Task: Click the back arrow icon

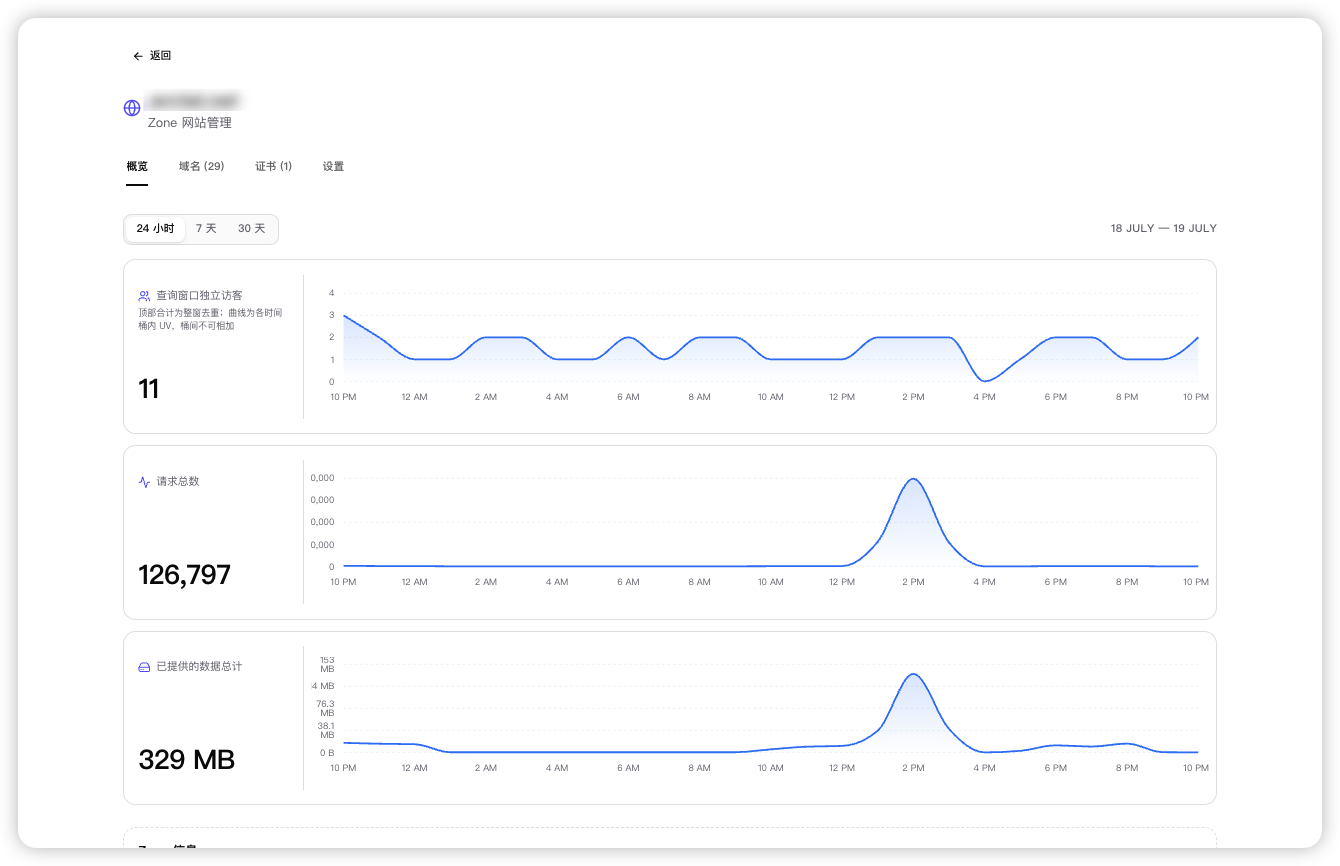Action: [x=138, y=56]
